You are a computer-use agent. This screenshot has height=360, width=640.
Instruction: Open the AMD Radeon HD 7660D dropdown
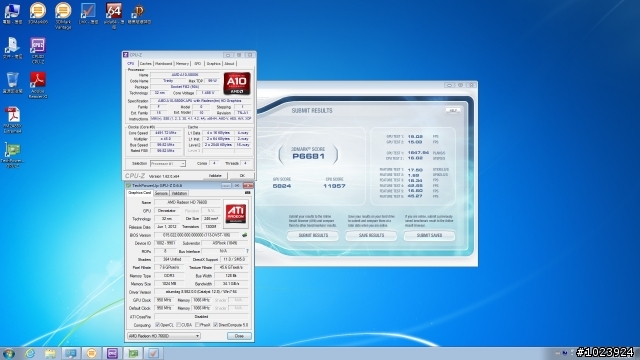click(x=164, y=336)
